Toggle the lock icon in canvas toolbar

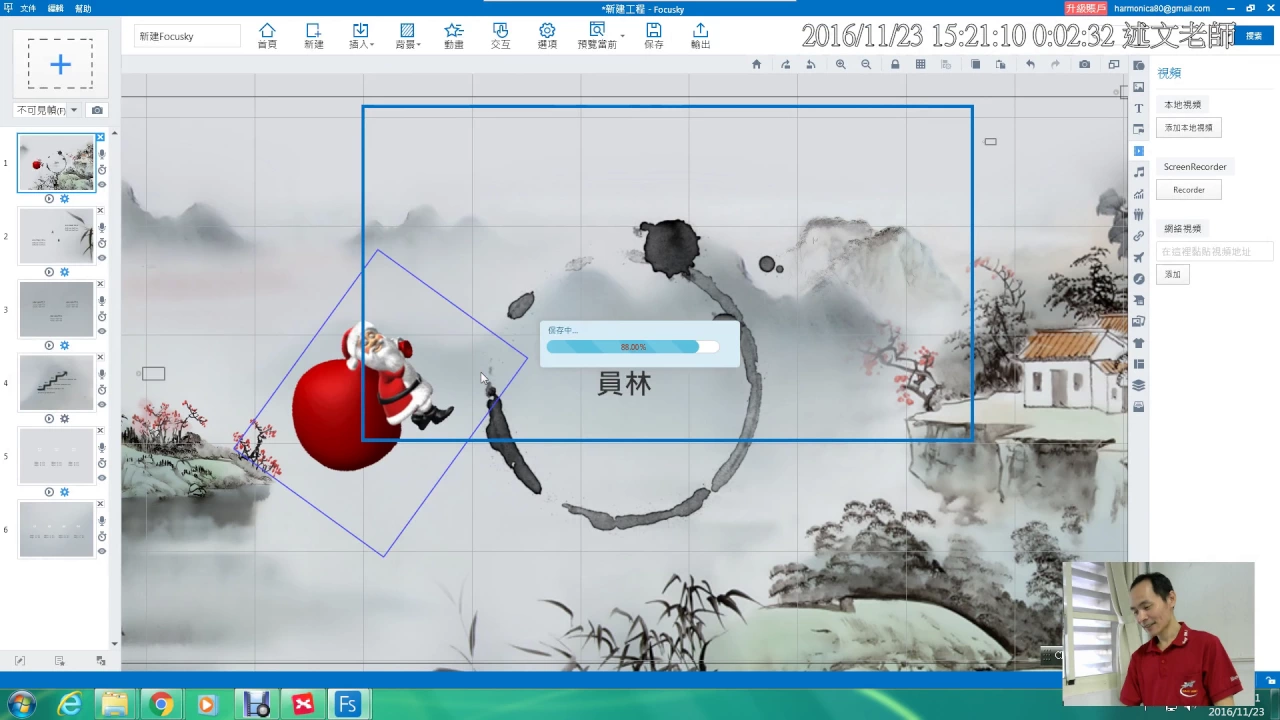tap(895, 64)
